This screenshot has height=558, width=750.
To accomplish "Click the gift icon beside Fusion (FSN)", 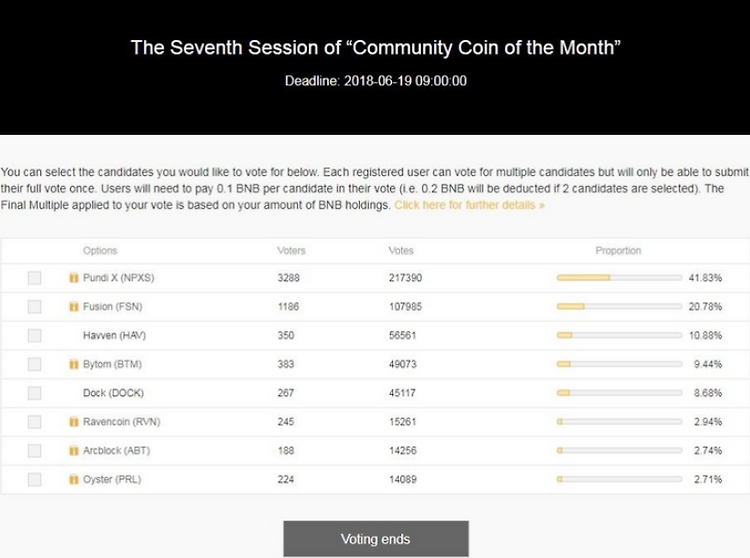I will click(74, 306).
